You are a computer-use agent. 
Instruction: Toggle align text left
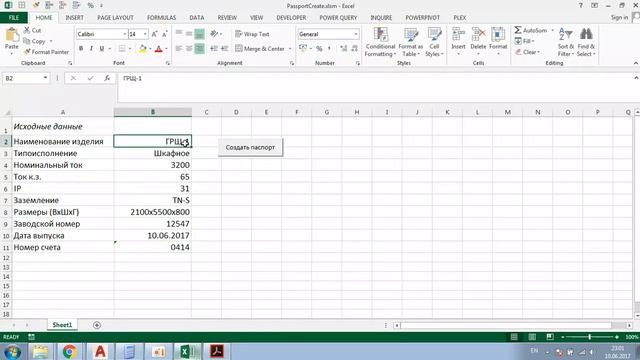(x=179, y=49)
